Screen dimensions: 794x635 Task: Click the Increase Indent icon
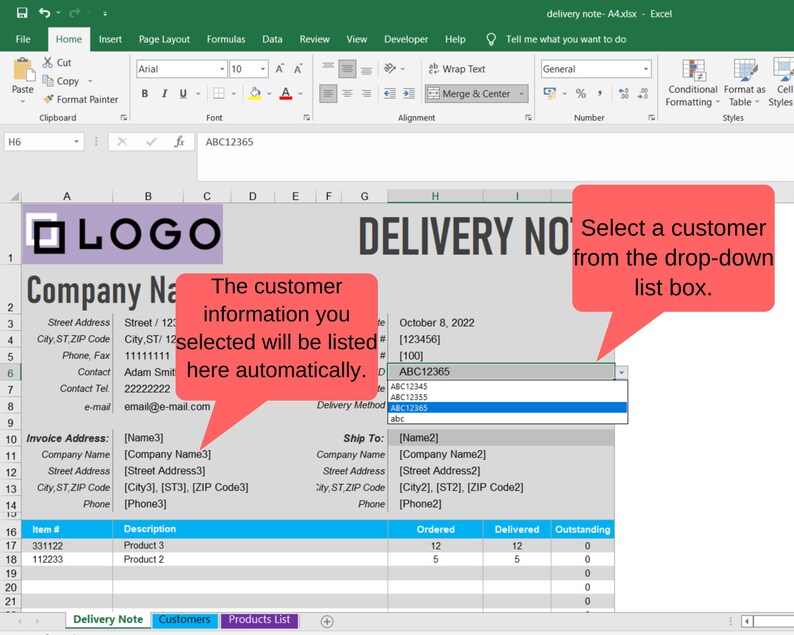(409, 94)
